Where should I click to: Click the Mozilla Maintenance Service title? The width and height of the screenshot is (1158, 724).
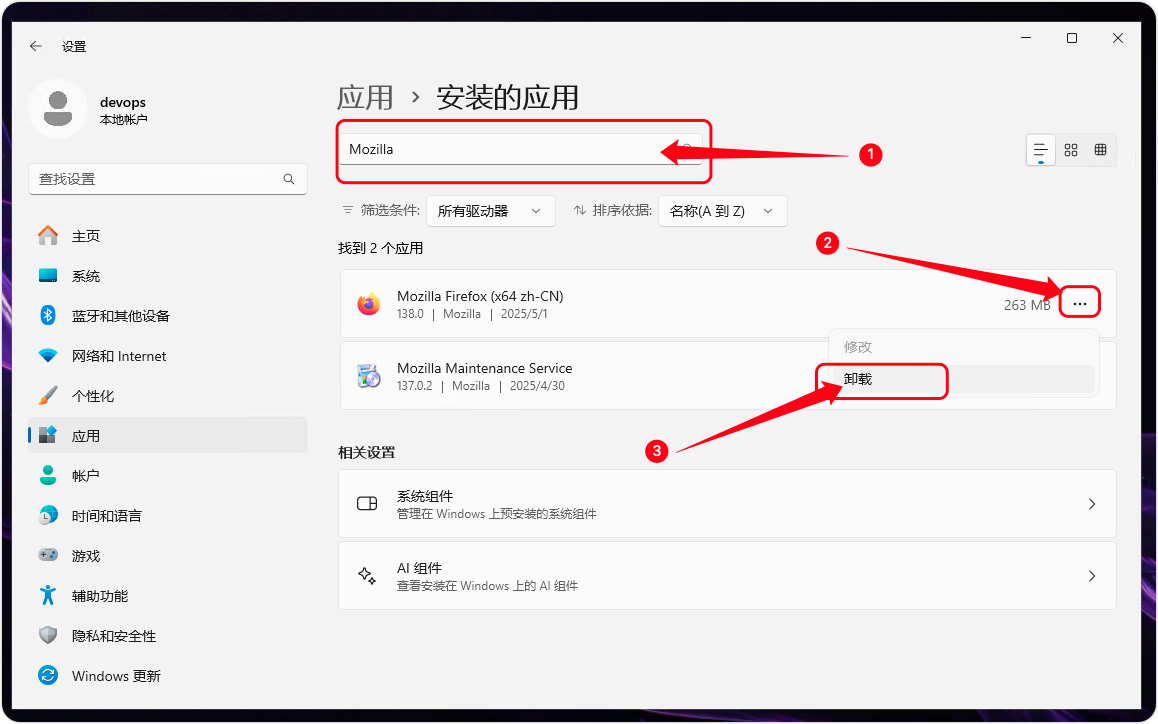[484, 368]
